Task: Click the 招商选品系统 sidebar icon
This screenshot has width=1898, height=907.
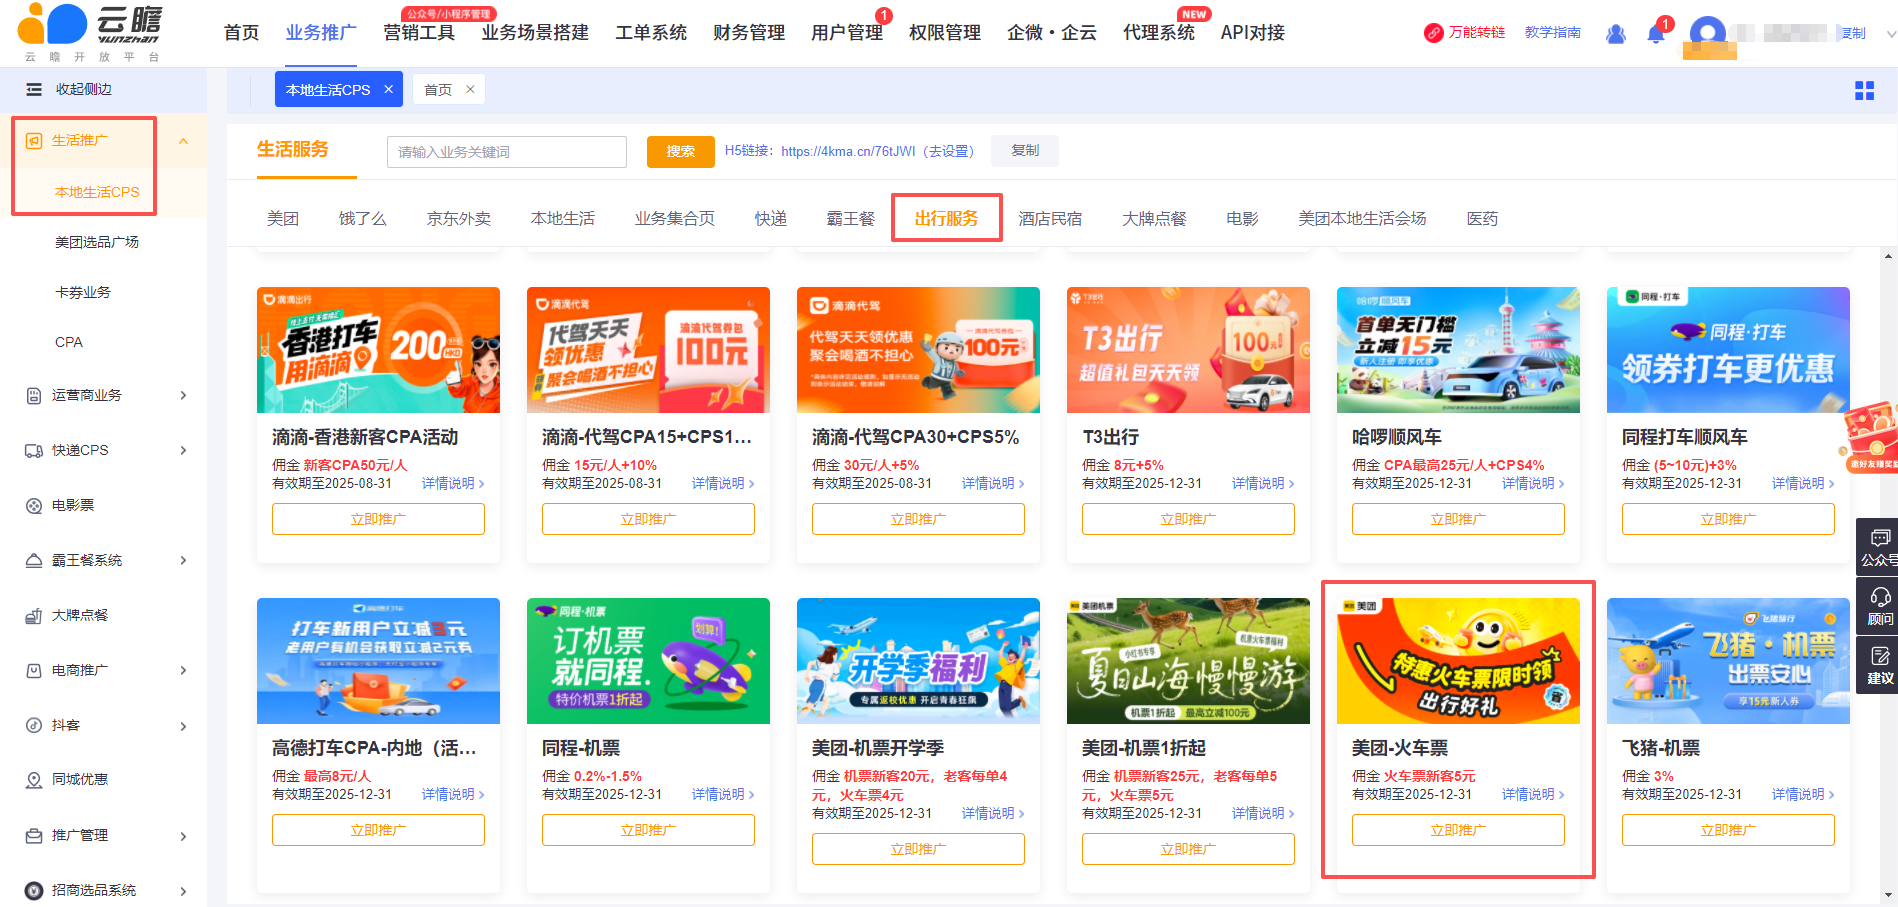Action: pyautogui.click(x=34, y=890)
